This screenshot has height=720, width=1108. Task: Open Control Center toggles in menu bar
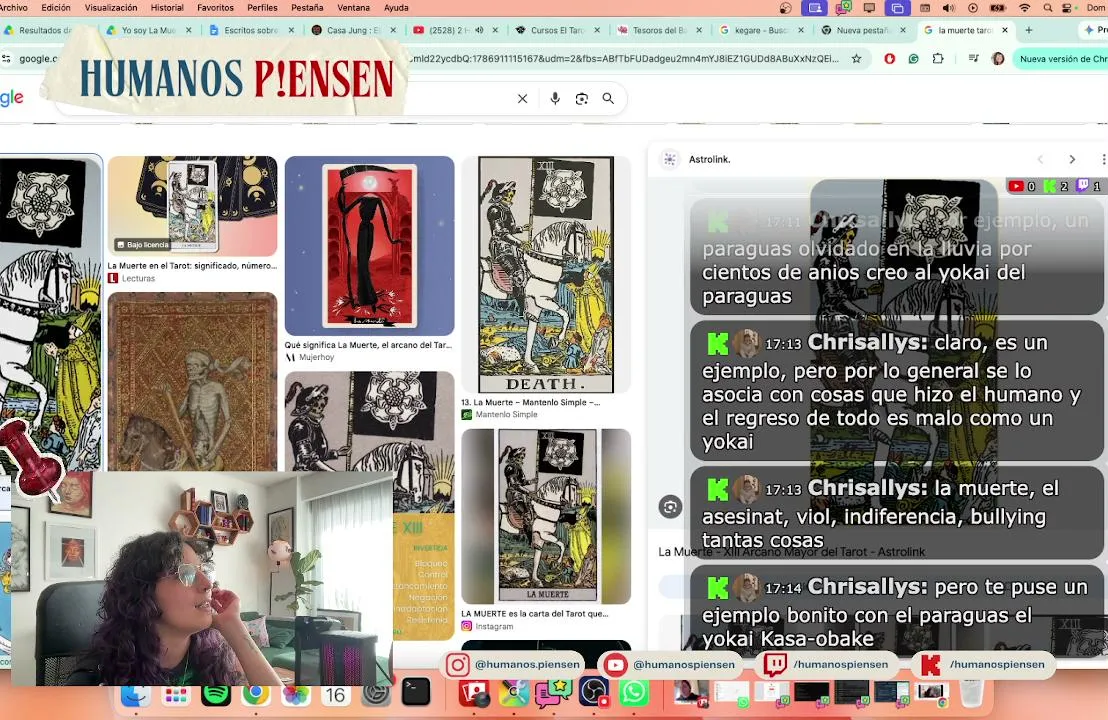click(1068, 8)
